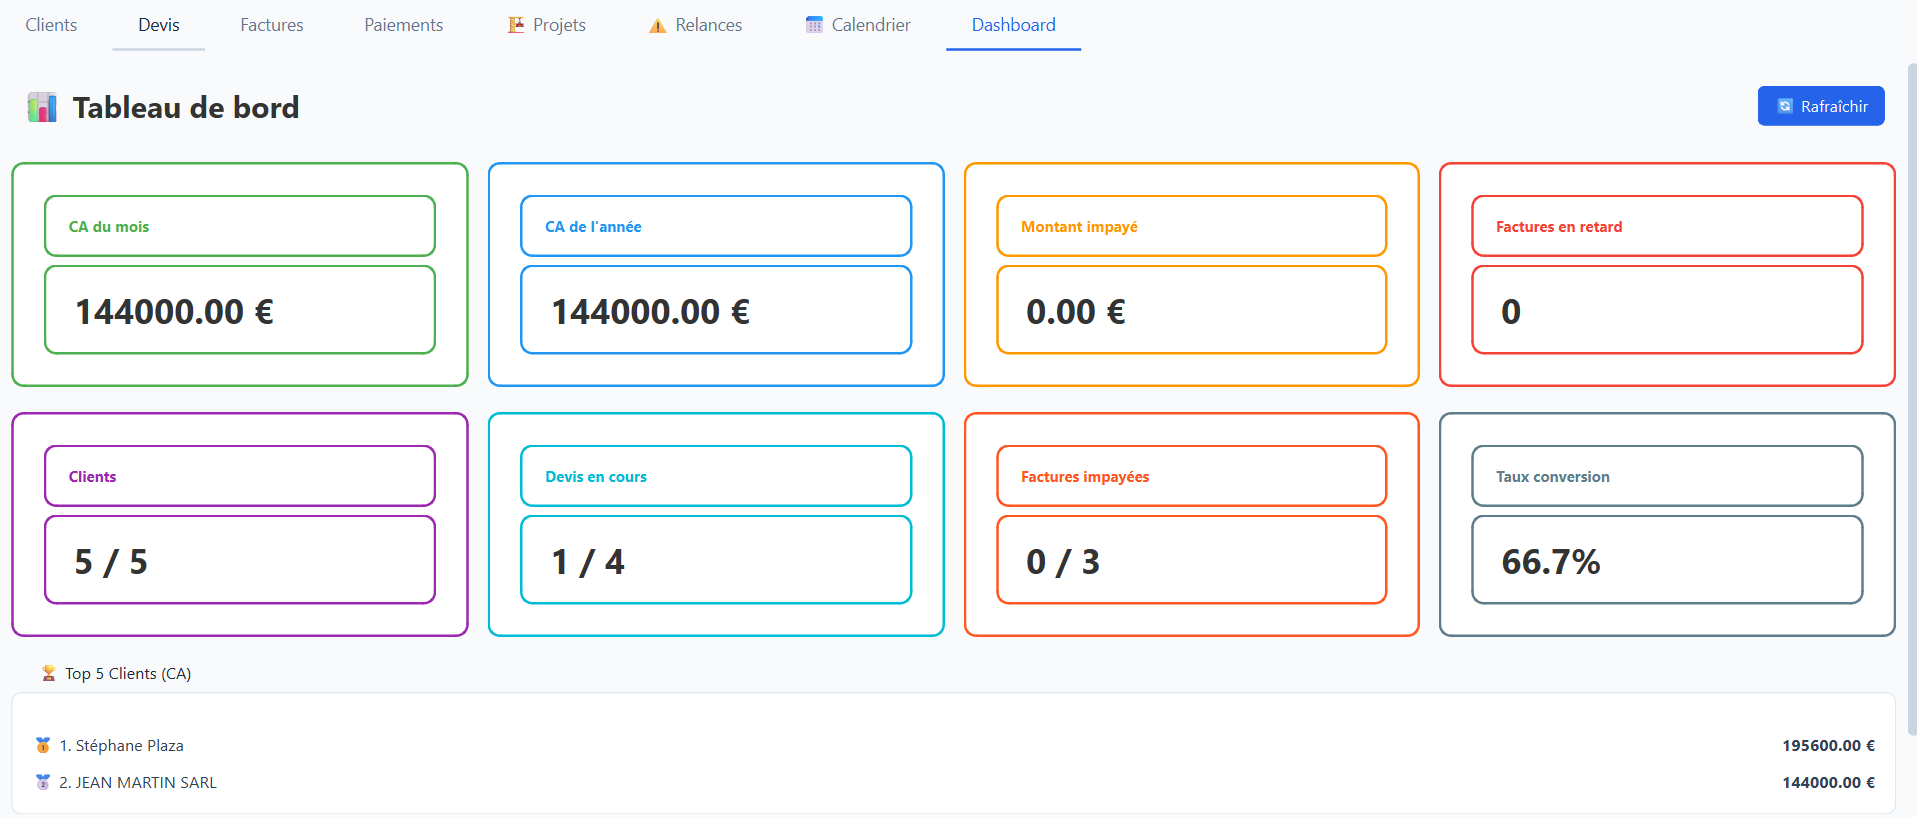Click the Devis en cours value 1 / 4
The image size is (1917, 817).
pos(588,562)
